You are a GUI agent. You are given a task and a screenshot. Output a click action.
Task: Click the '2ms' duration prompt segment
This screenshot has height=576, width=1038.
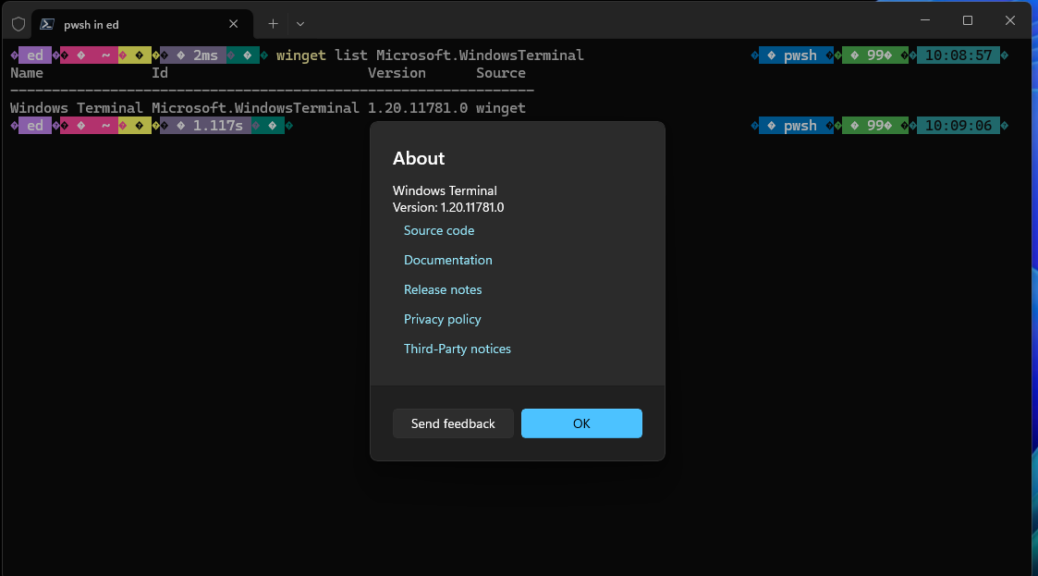(193, 55)
